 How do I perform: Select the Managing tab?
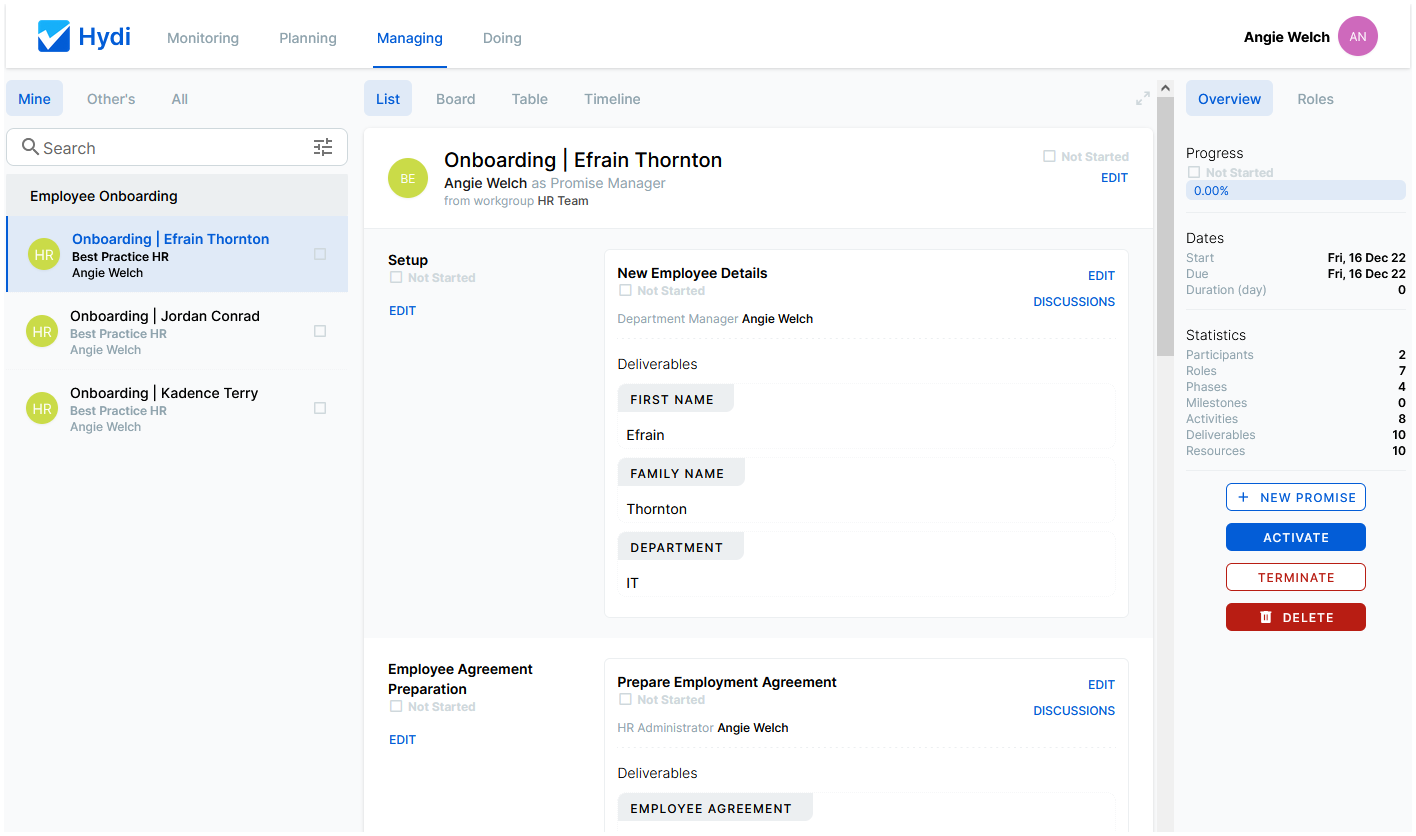pos(410,38)
